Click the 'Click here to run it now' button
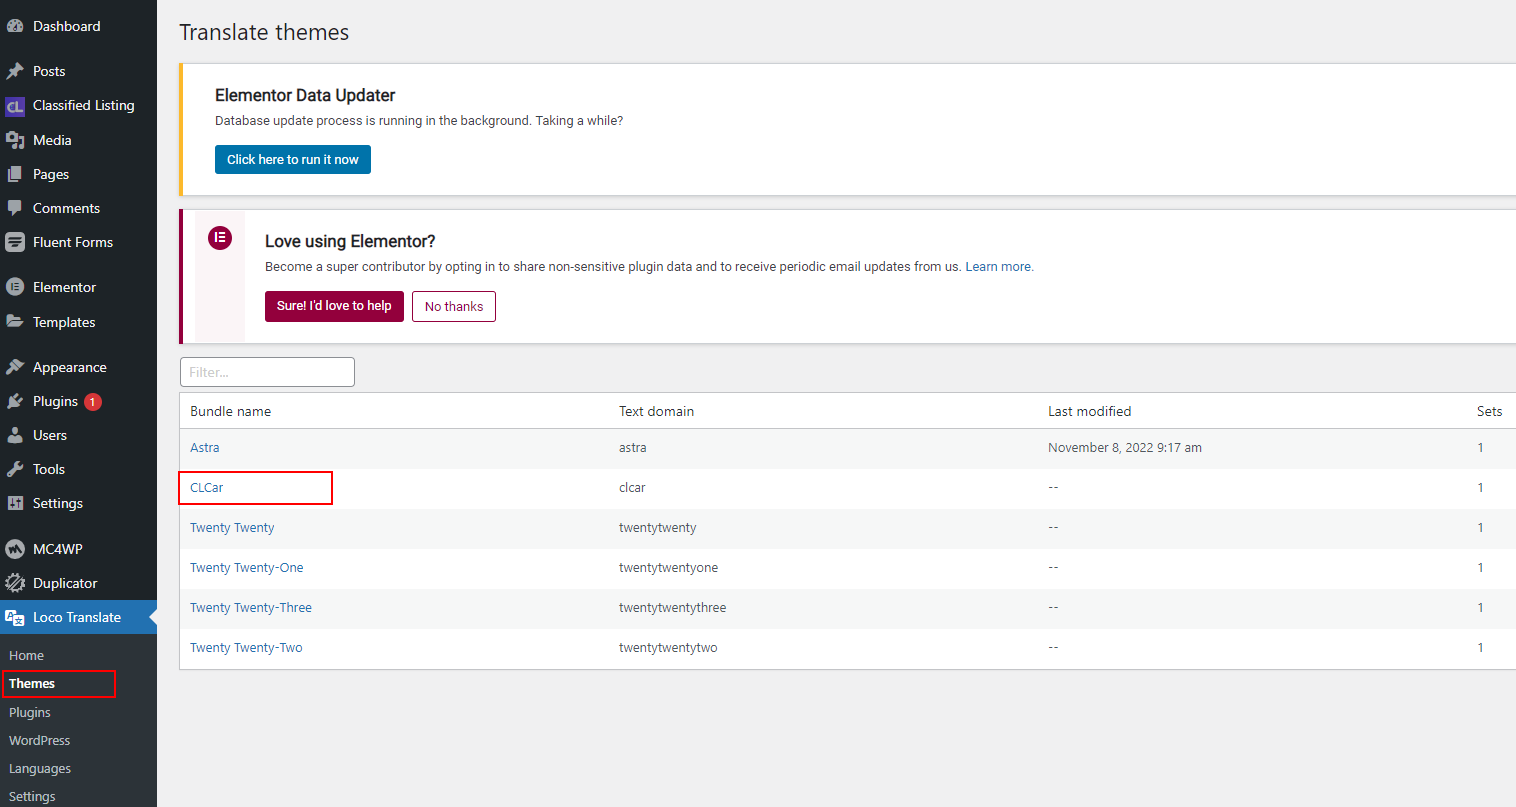The height and width of the screenshot is (807, 1516). point(293,160)
